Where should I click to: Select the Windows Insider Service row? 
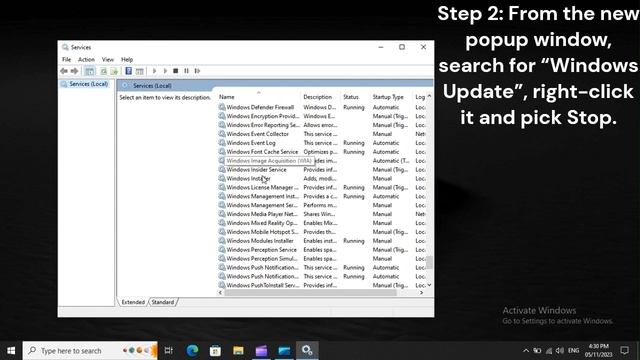tap(256, 170)
